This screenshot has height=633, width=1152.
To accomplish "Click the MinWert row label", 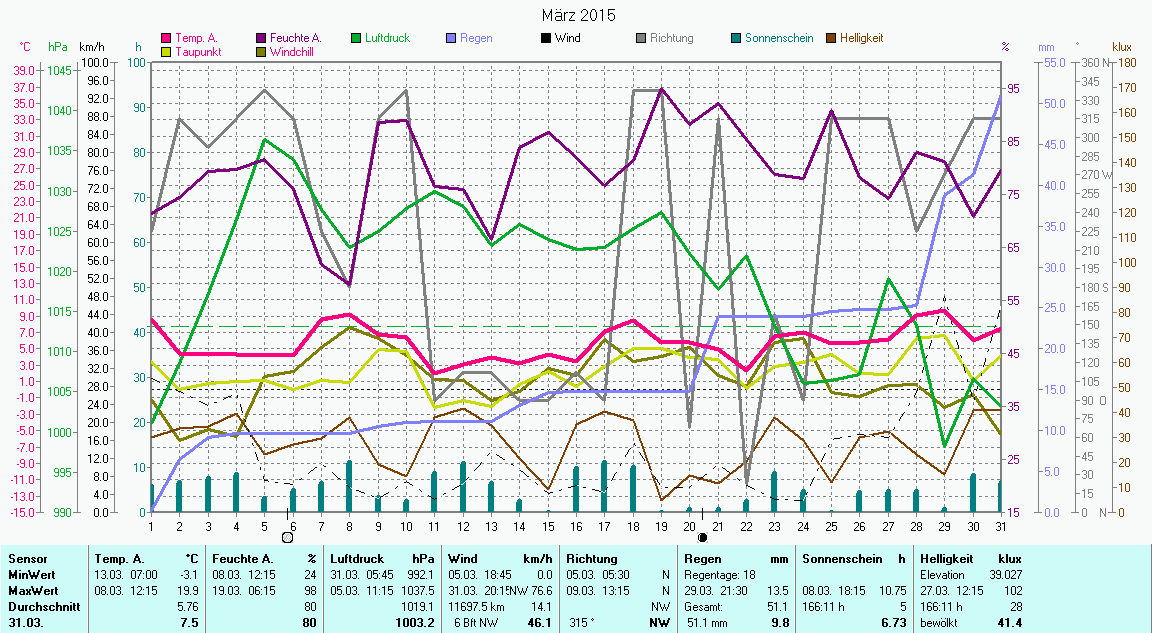I will [x=32, y=575].
